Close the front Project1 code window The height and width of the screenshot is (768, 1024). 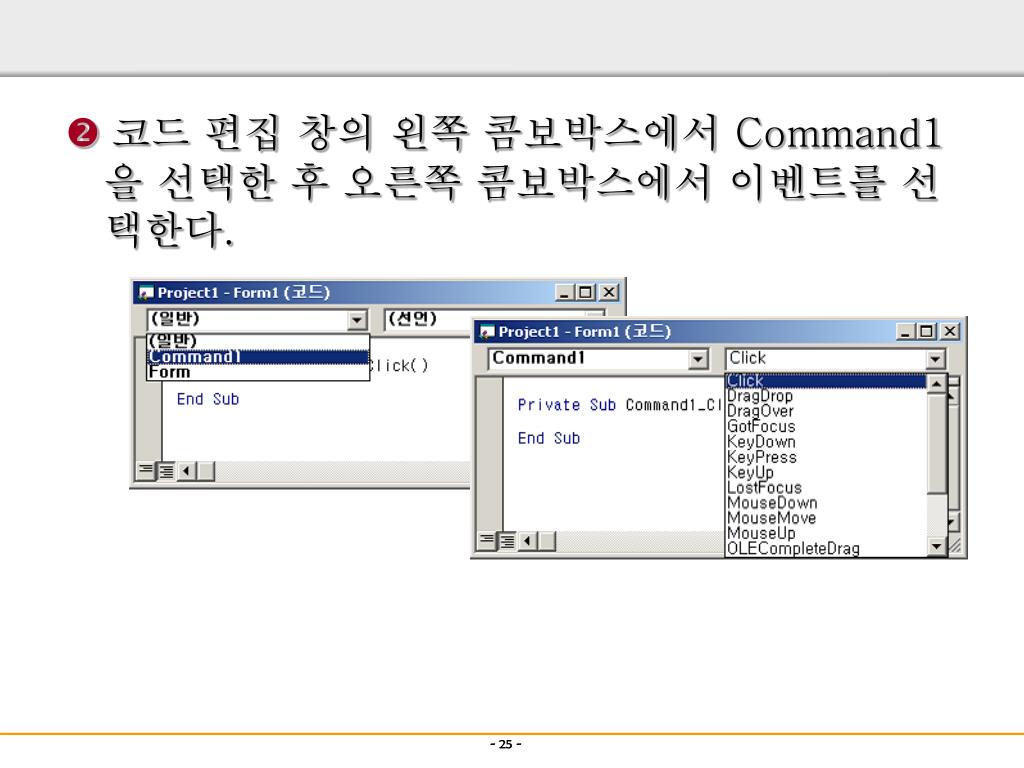950,332
